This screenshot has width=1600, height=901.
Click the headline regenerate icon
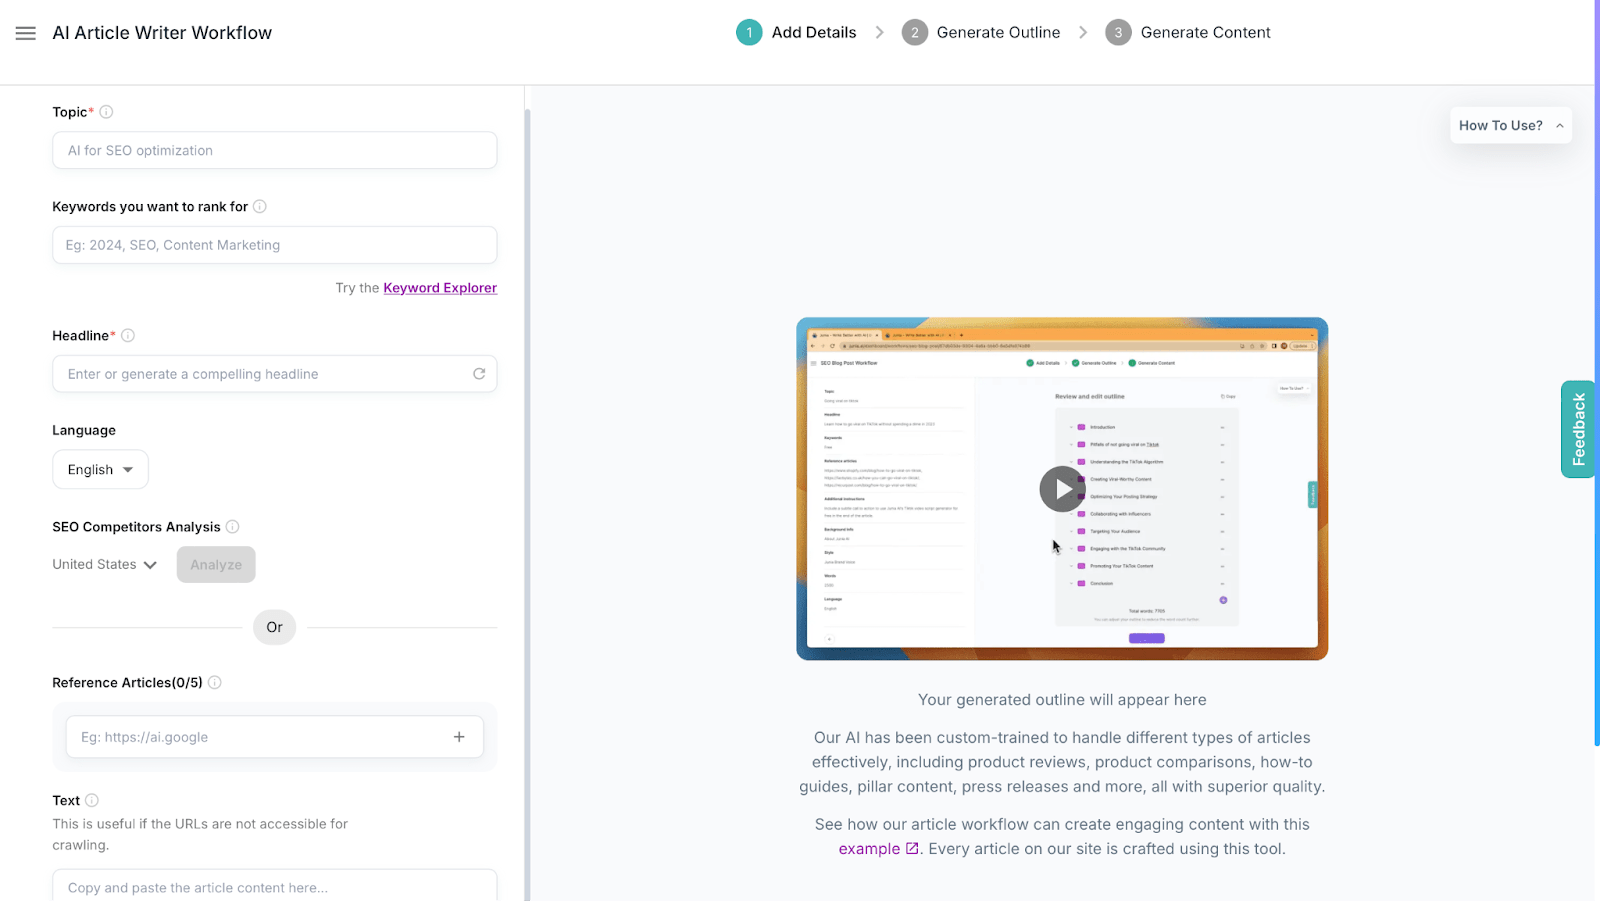(x=479, y=373)
